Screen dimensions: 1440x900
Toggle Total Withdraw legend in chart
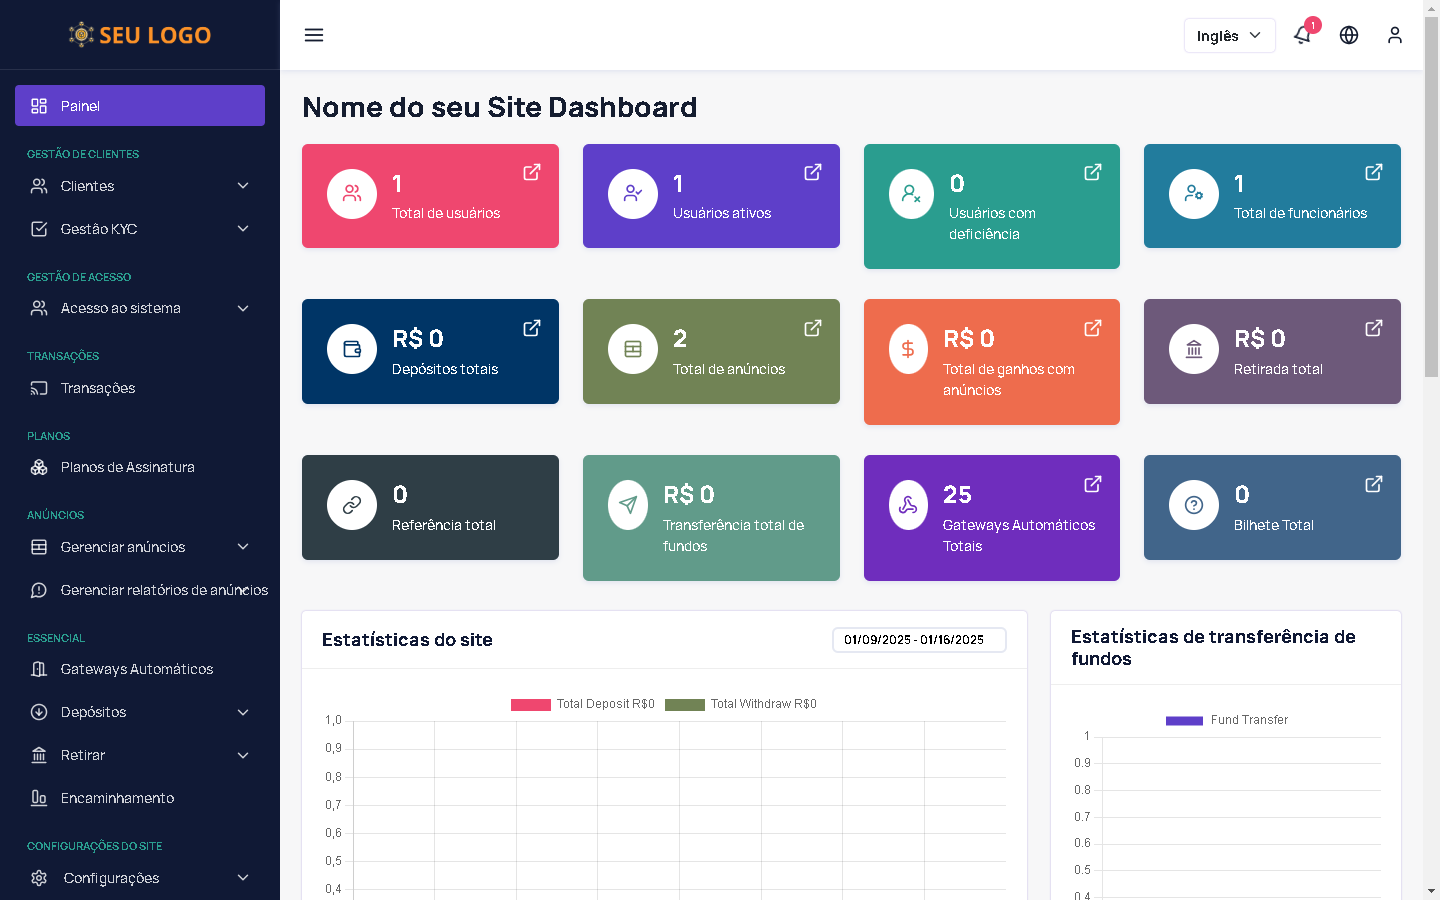pos(741,704)
